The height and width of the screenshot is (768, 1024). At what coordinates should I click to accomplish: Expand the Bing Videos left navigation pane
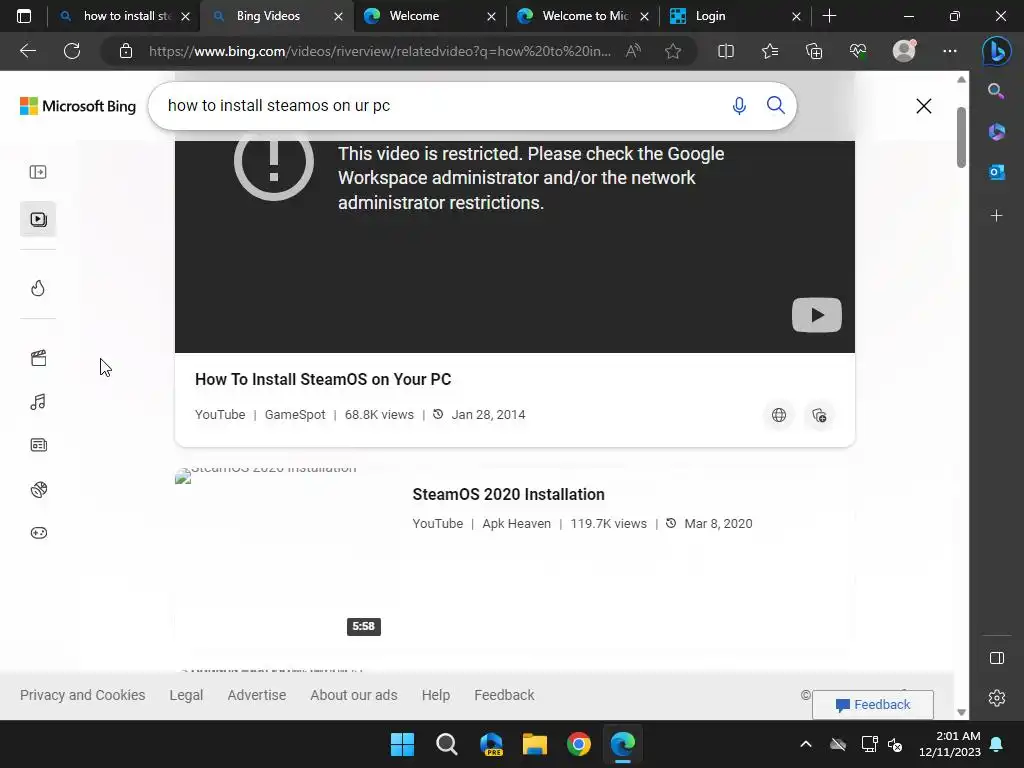(x=38, y=172)
